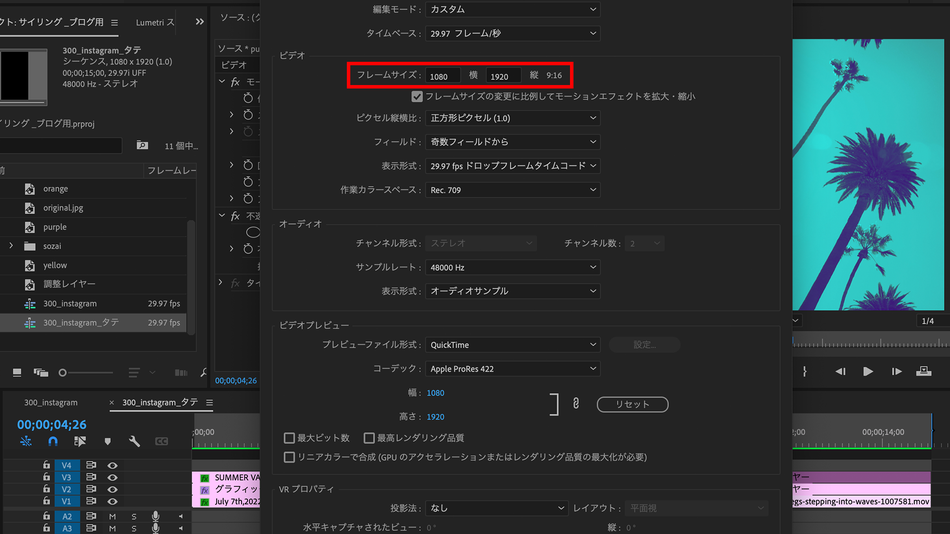Expand the sozai folder

tap(11, 245)
